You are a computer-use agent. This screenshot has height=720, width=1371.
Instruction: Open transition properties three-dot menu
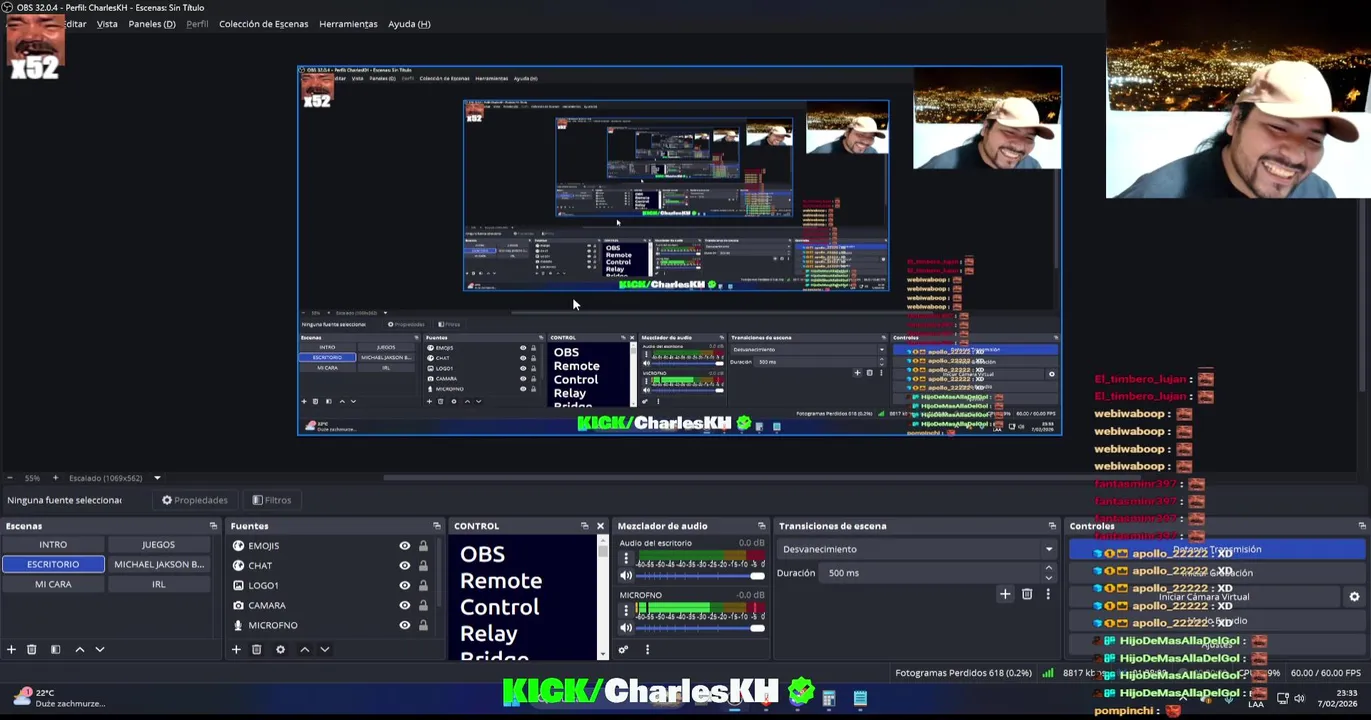pyautogui.click(x=1048, y=595)
